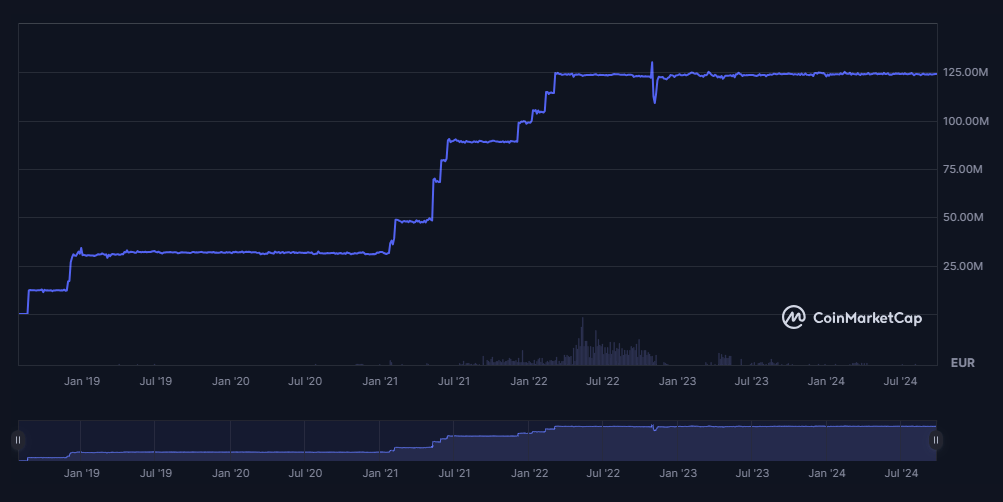Click the sharp dip on the line near Nov 2022
The image size is (1003, 502).
click(655, 100)
